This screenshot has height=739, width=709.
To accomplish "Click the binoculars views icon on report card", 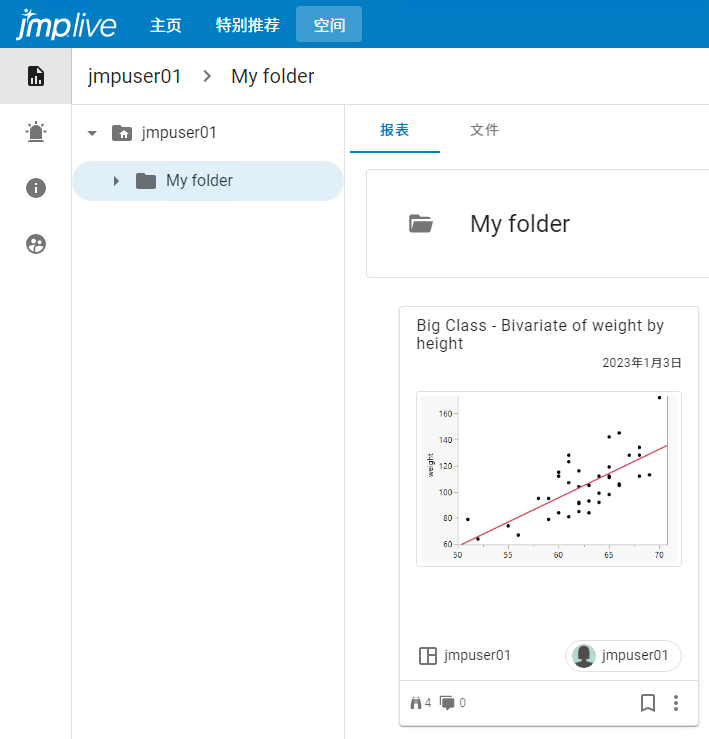I will point(416,703).
